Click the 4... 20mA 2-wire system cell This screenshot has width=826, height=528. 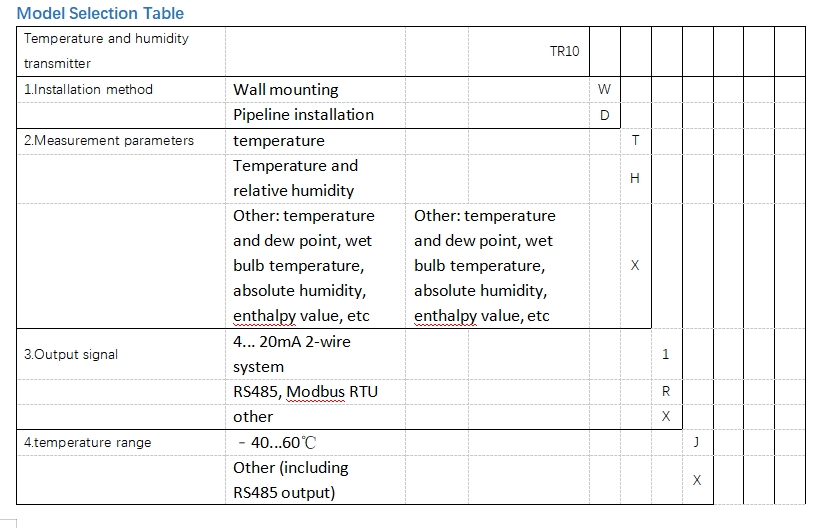point(291,354)
